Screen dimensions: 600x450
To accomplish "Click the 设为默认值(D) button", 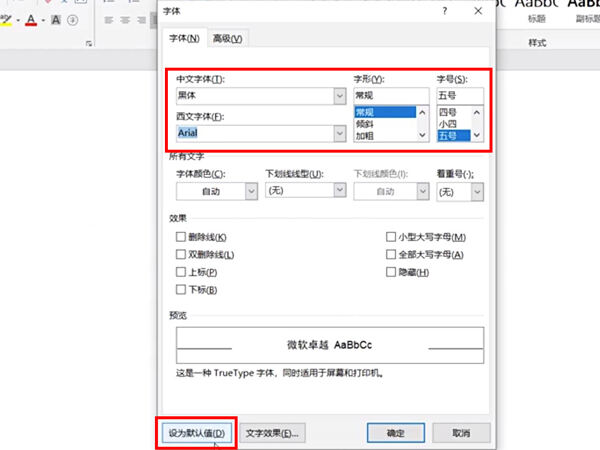I will point(197,433).
